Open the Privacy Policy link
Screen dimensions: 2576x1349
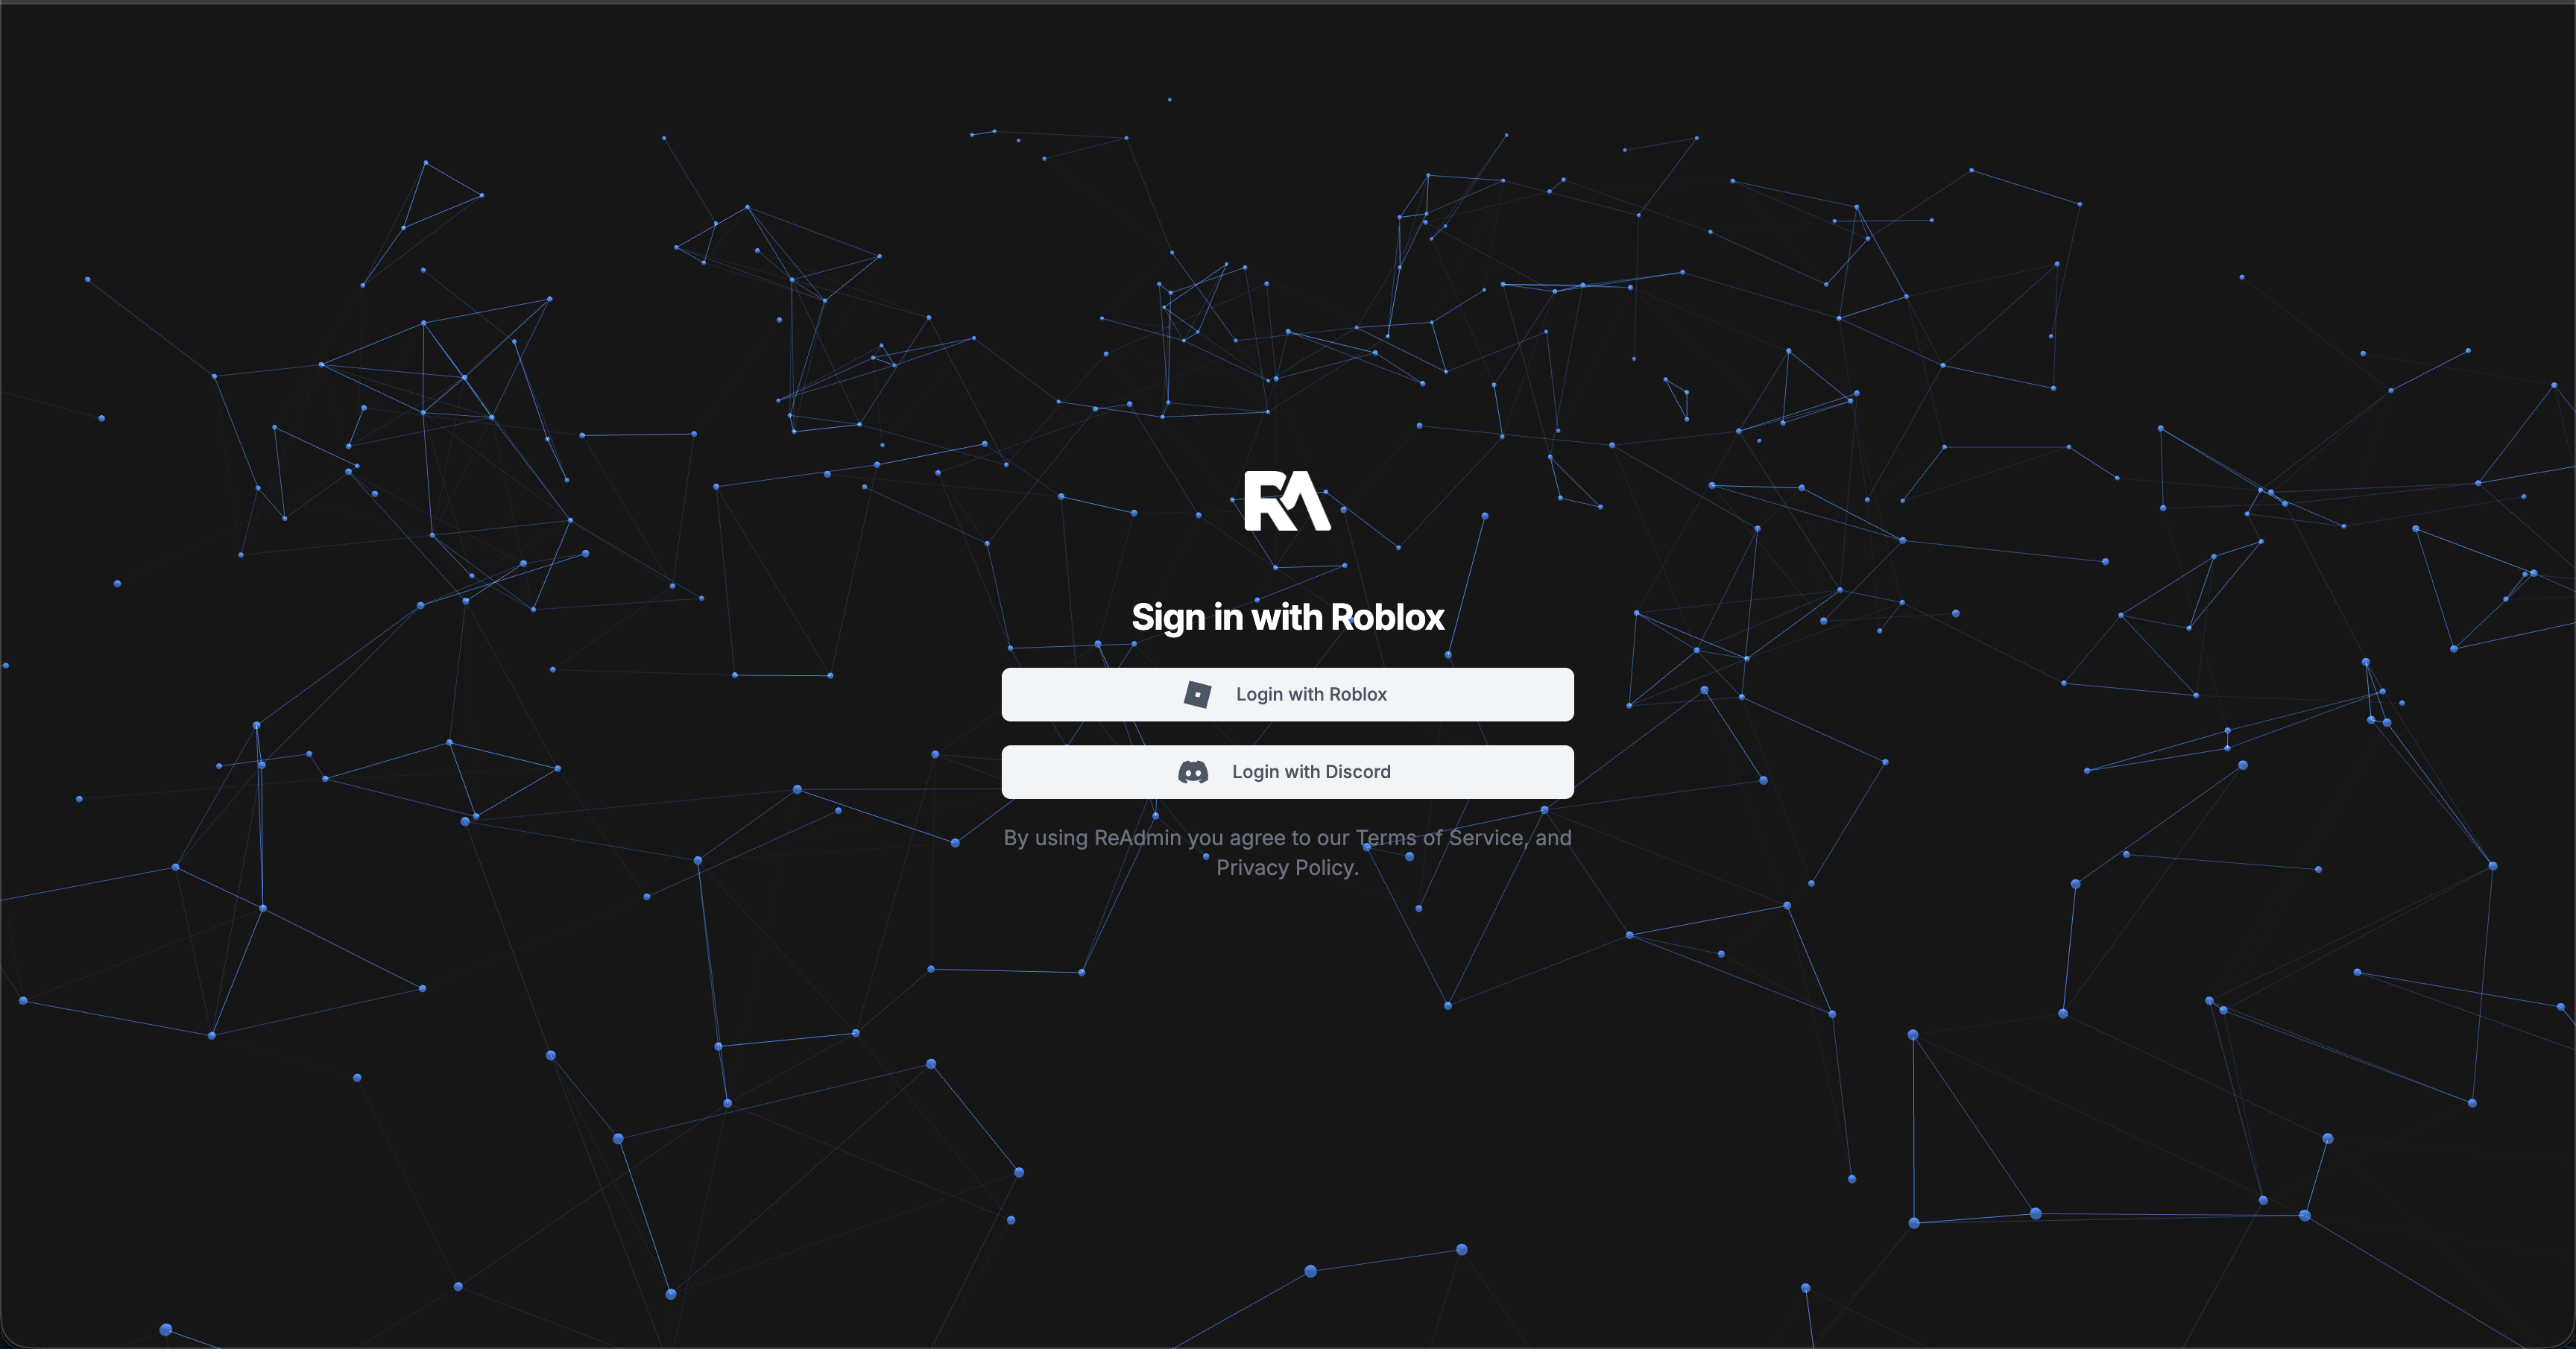pyautogui.click(x=1284, y=868)
